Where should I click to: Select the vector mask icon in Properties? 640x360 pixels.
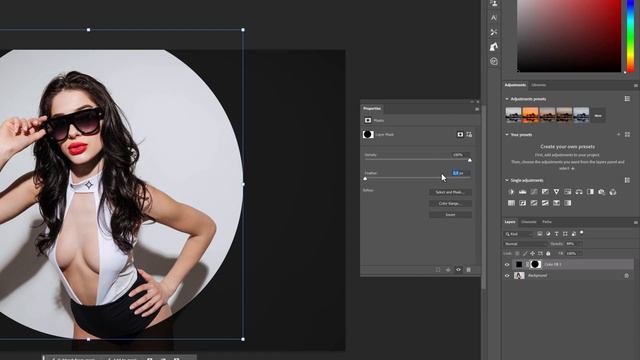[x=469, y=134]
